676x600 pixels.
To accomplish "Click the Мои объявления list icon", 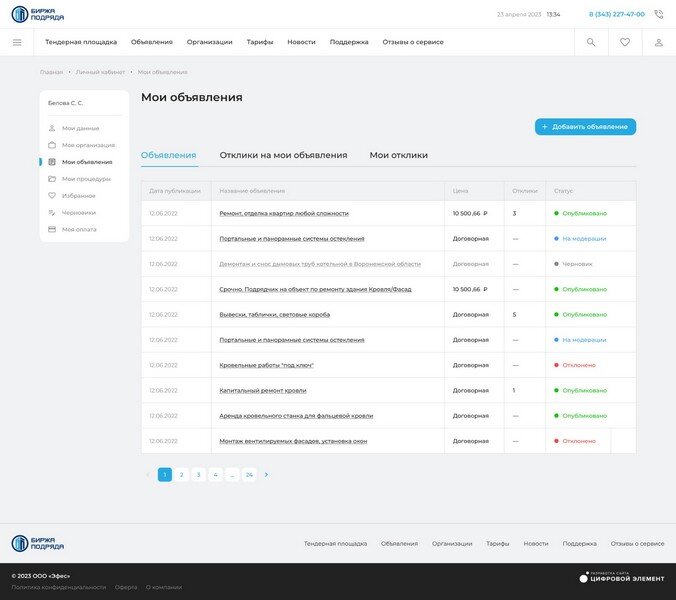I will tap(52, 162).
